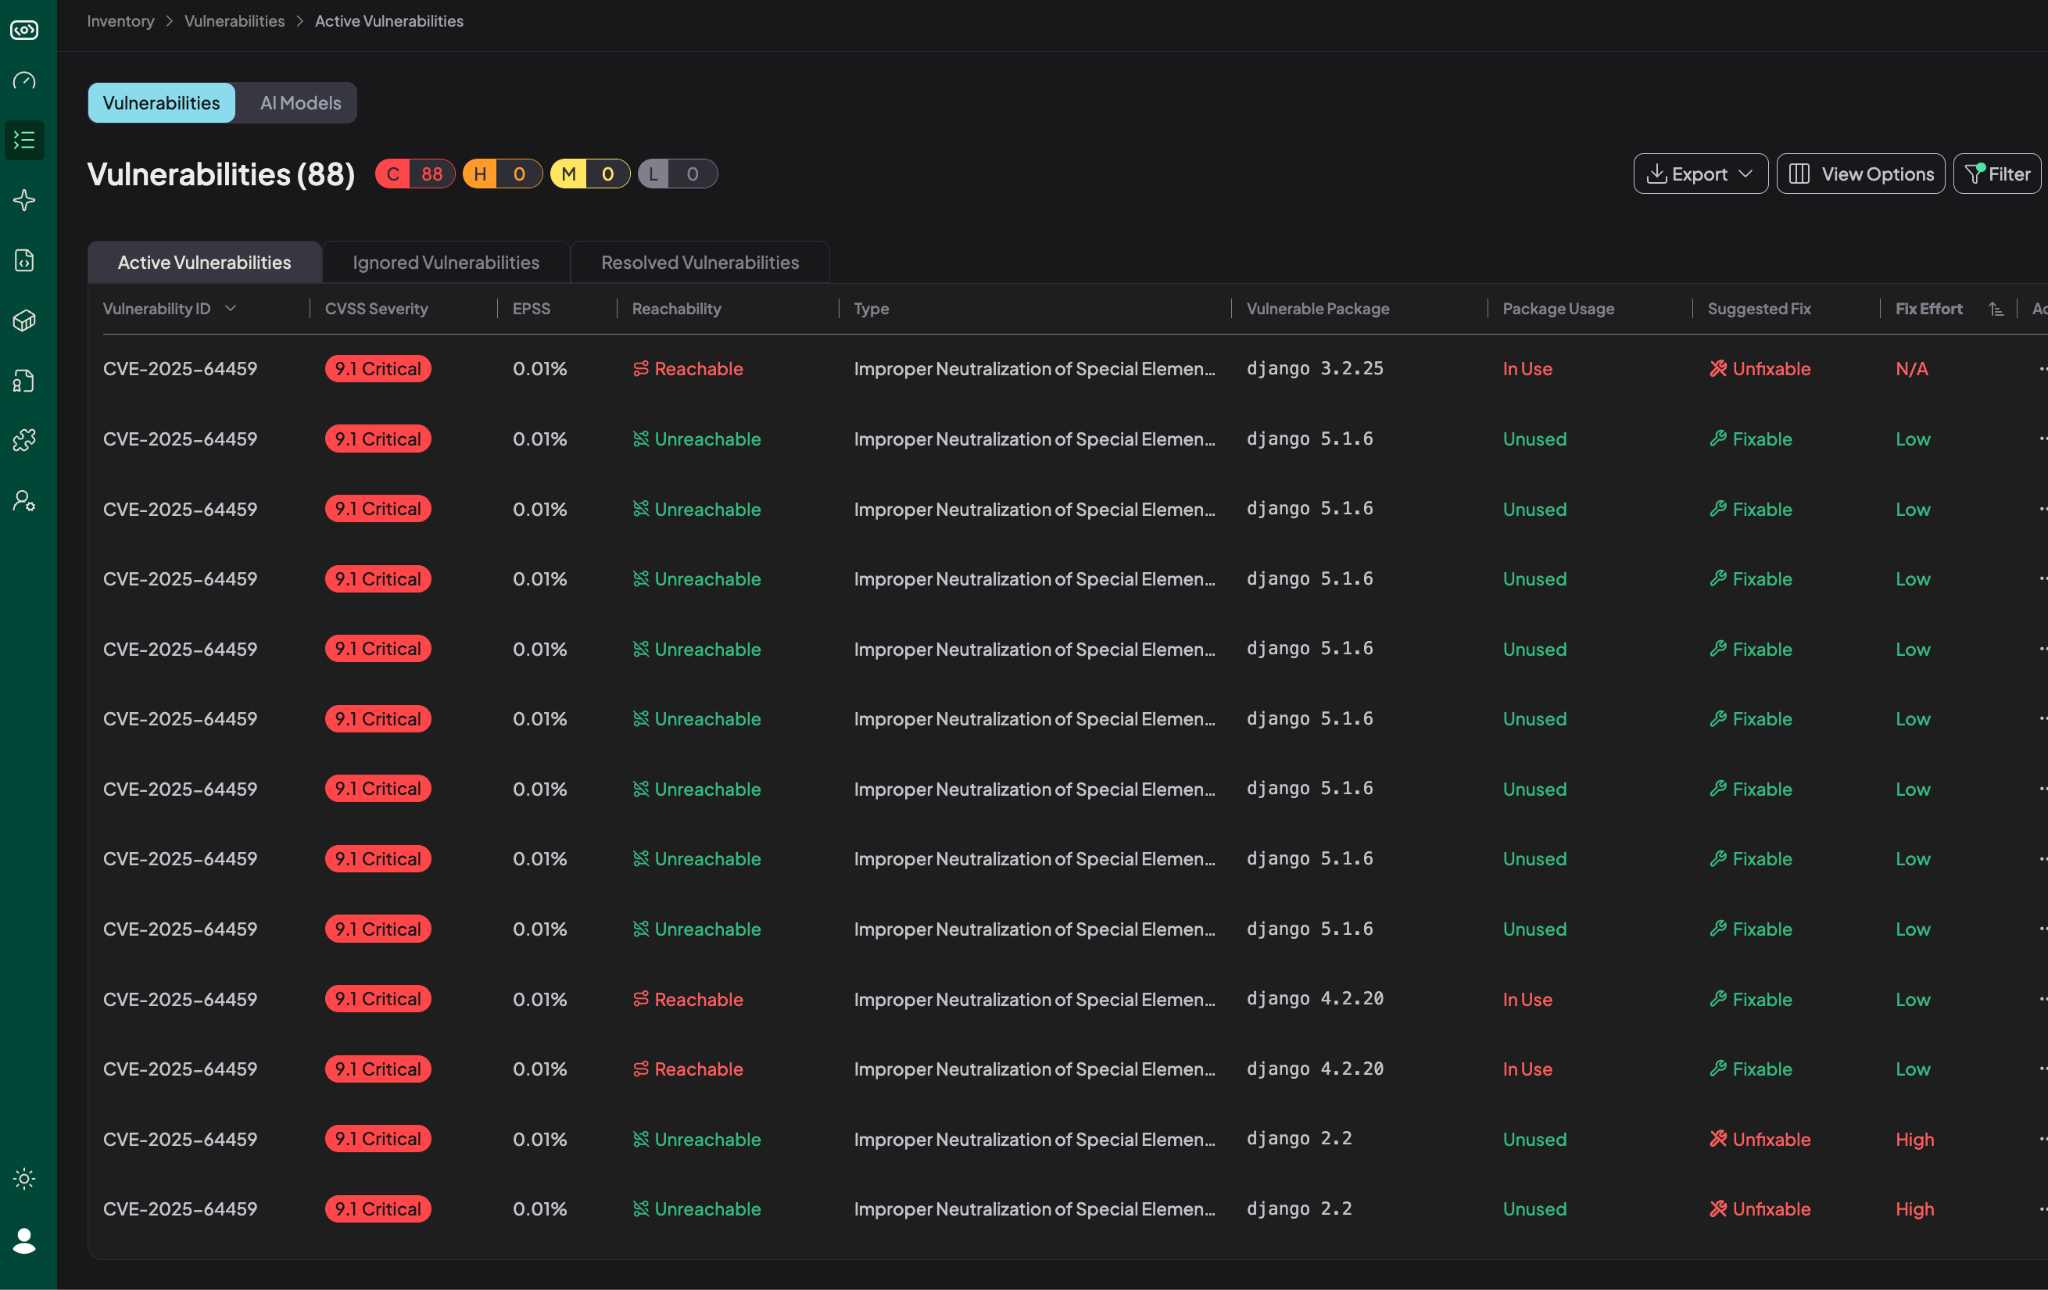Click the Vulnerabilities breadcrumb link
Screen dimensions: 2048x1290
[x=234, y=21]
